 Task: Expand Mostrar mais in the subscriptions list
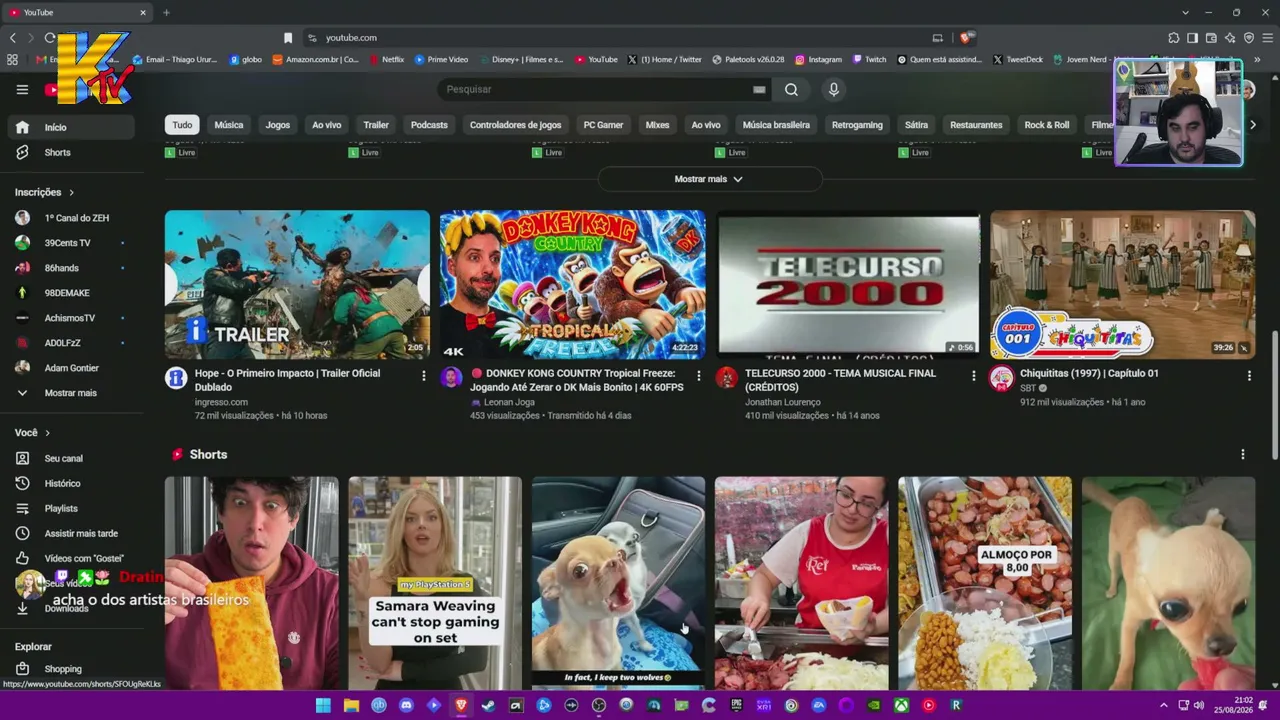click(69, 393)
